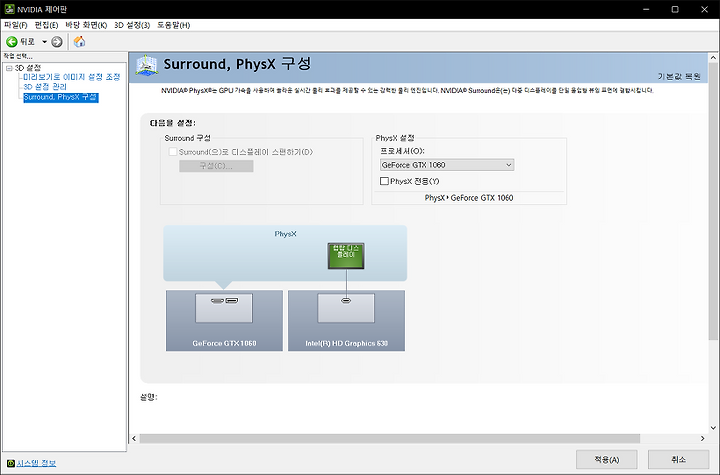The height and width of the screenshot is (475, 720).
Task: Open the 바탕 화면(K) menu
Action: tap(86, 25)
